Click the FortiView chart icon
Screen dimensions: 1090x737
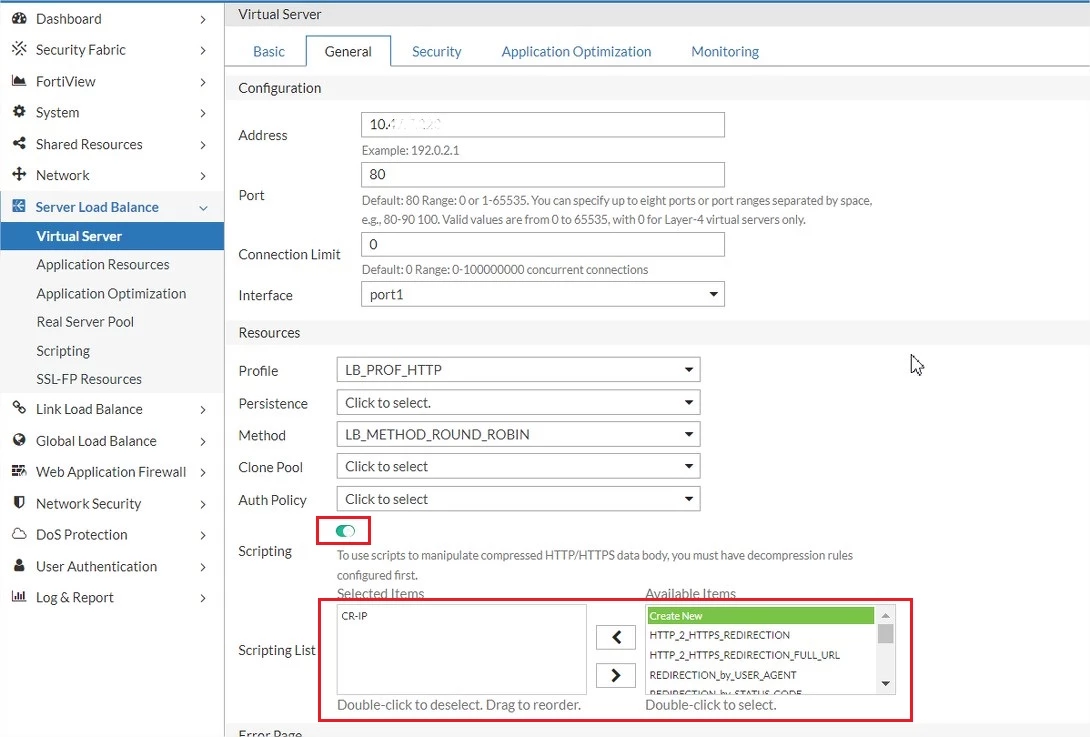(x=19, y=81)
